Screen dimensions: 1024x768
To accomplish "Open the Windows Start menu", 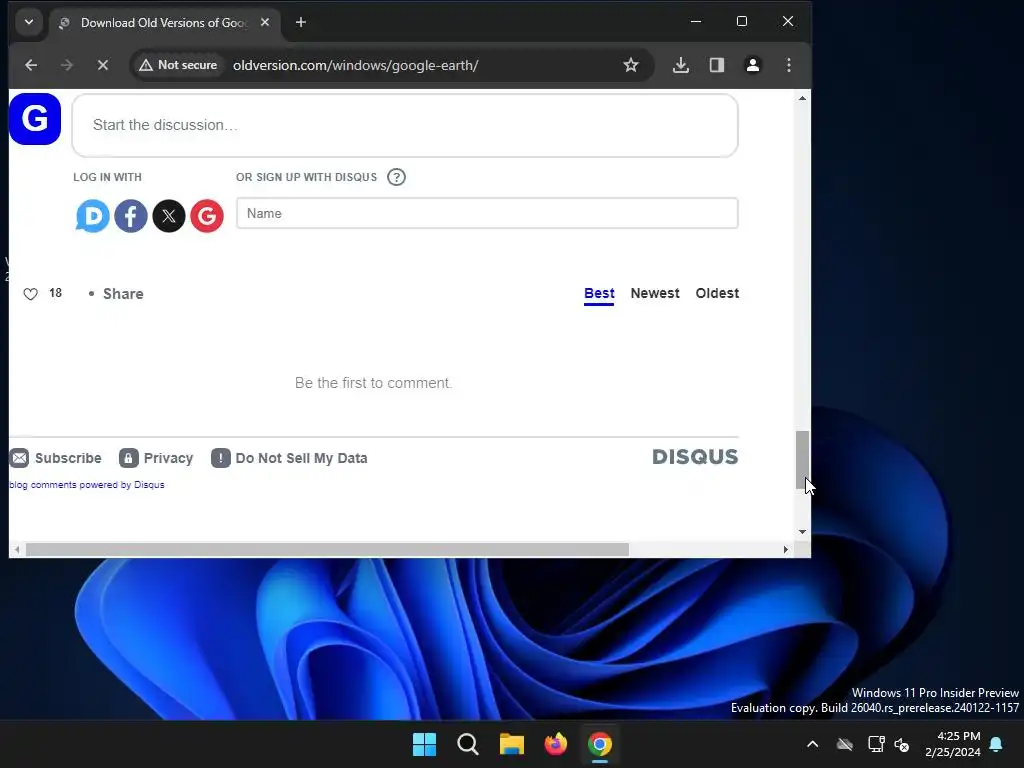I will [424, 744].
